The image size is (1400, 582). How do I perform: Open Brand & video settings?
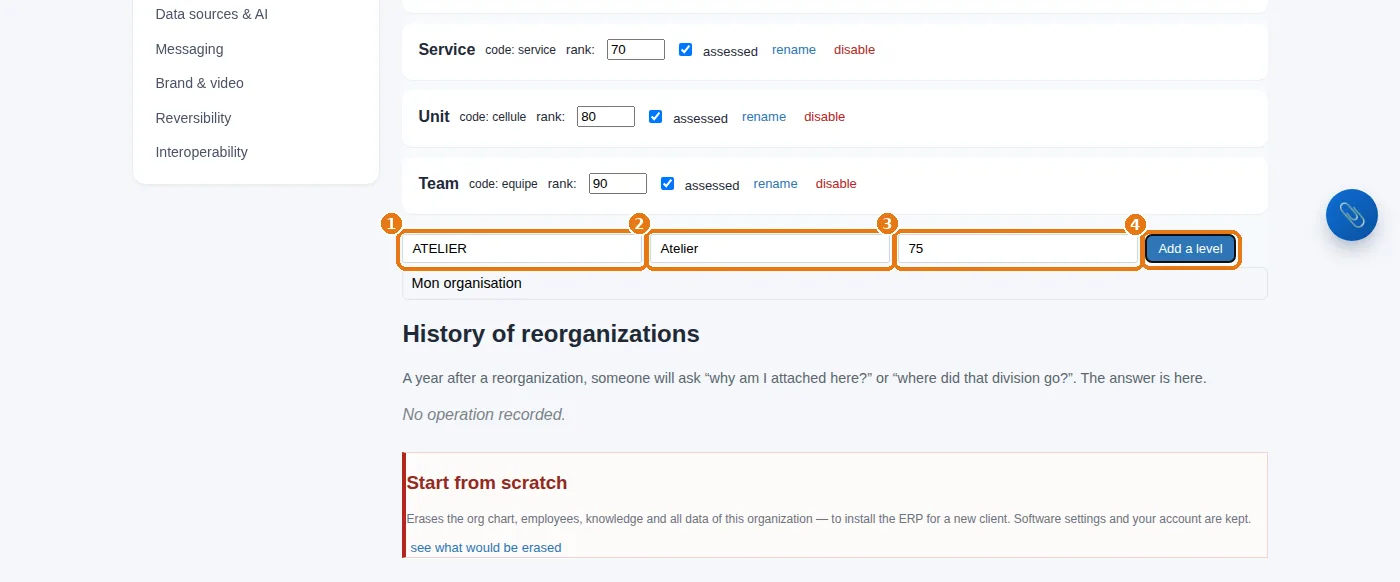199,83
